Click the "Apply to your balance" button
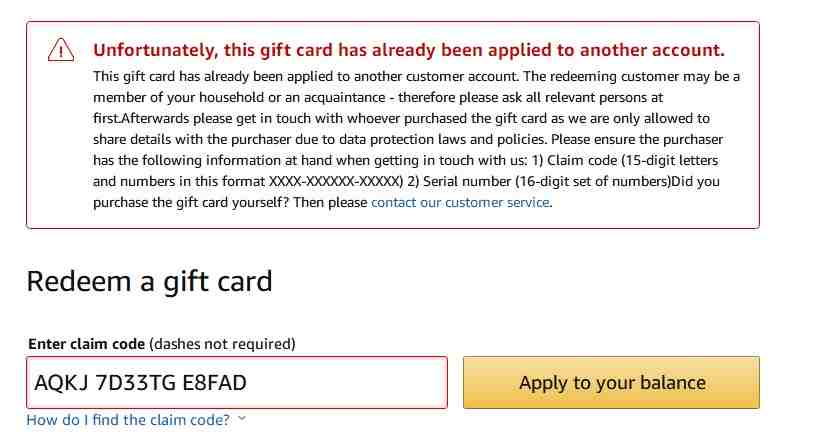This screenshot has height=442, width=818. (611, 383)
